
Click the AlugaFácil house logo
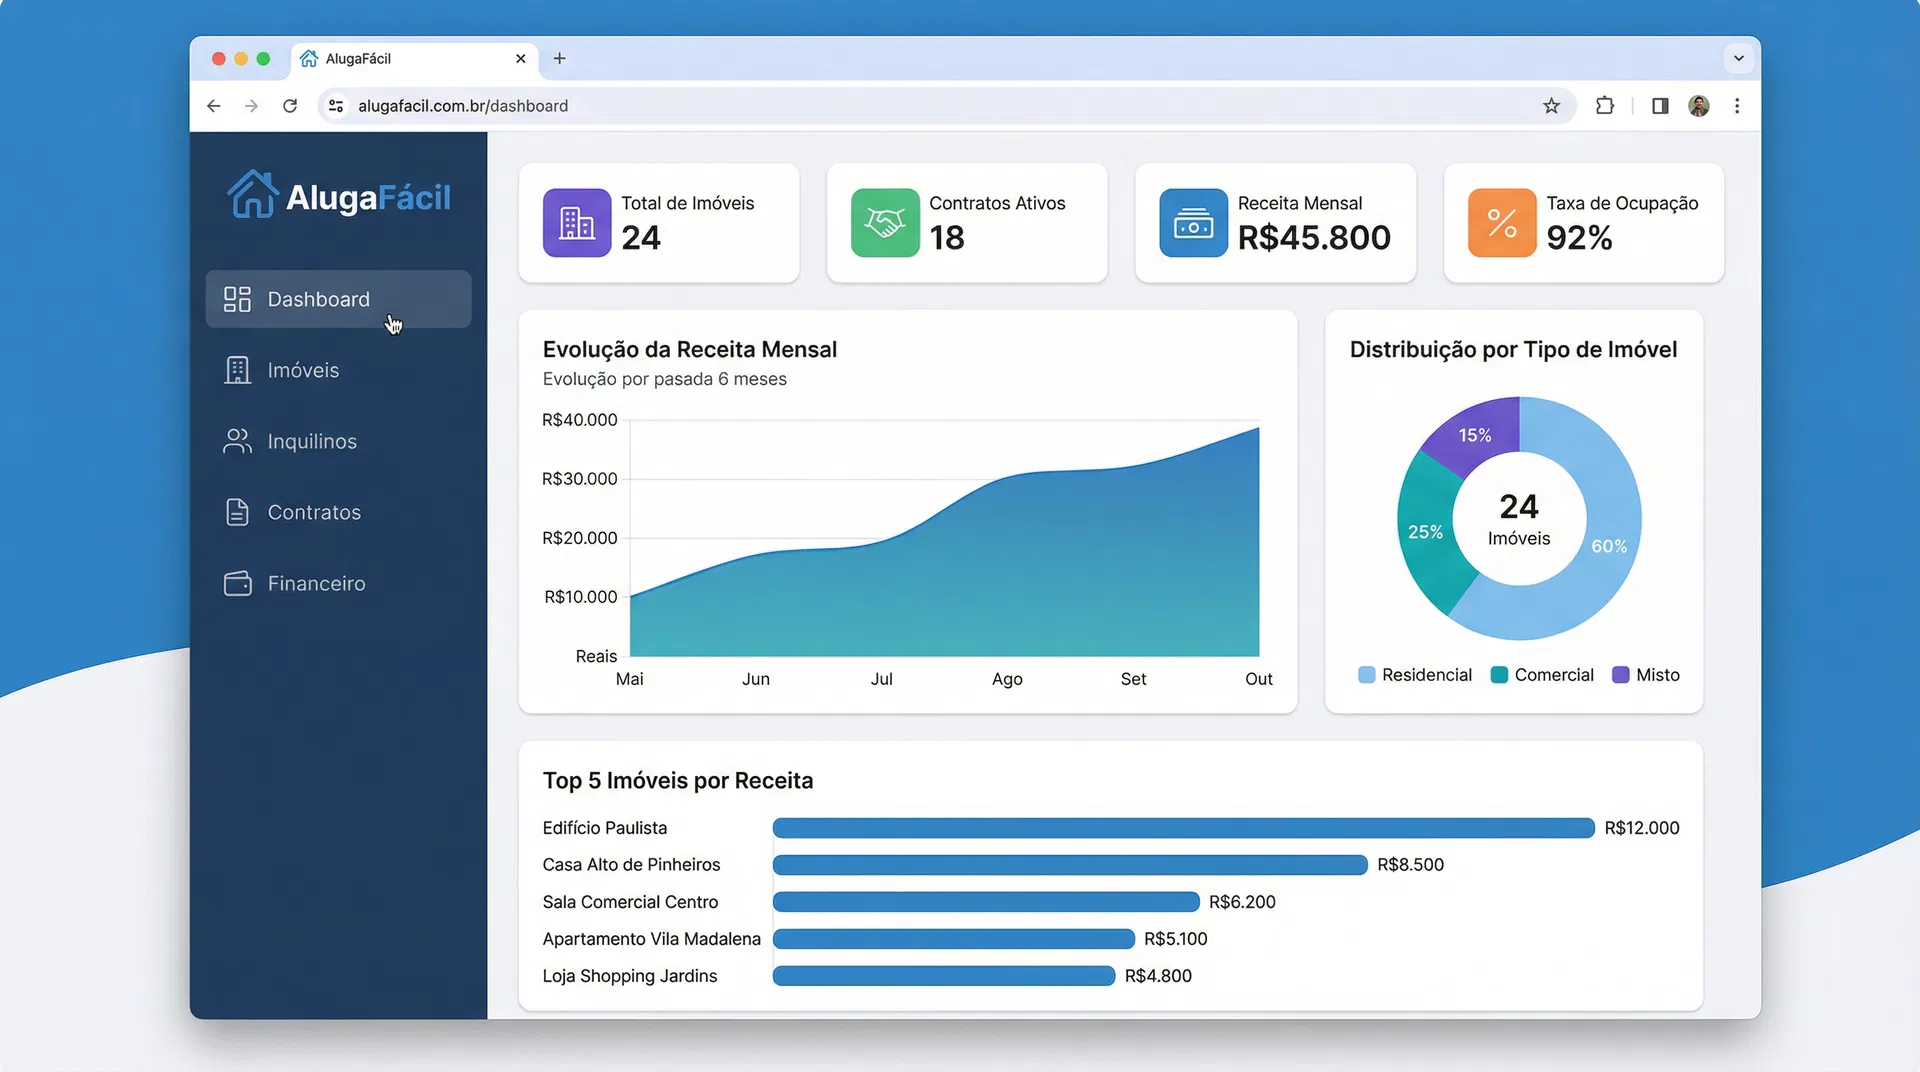[253, 196]
